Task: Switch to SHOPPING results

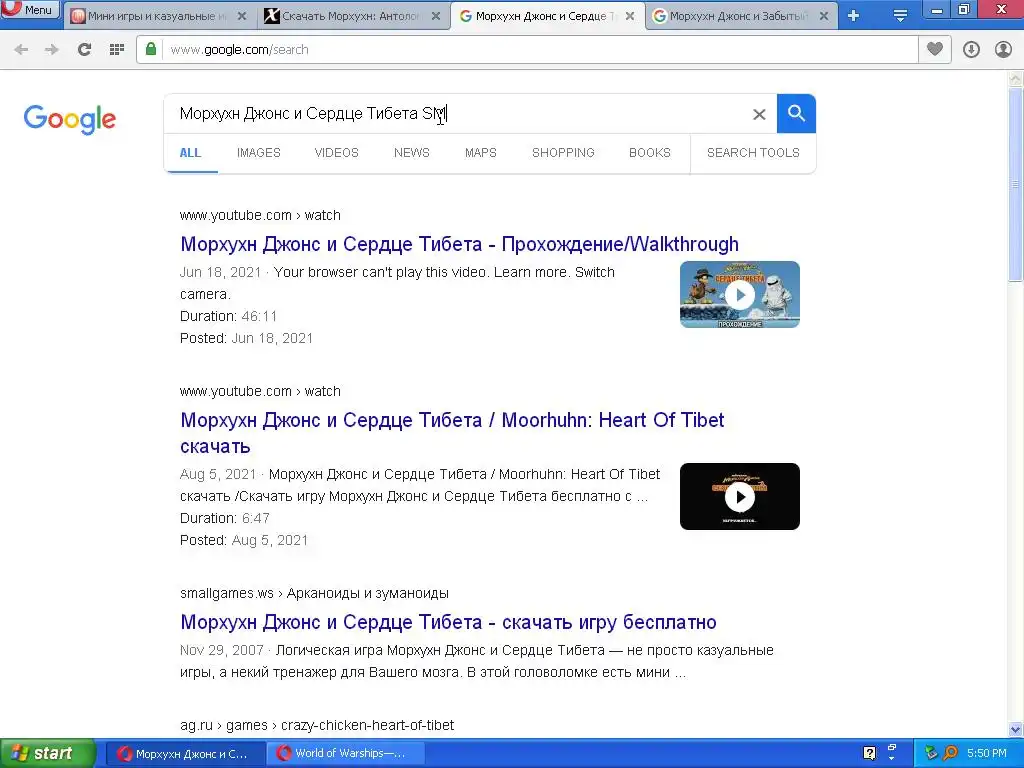Action: [x=563, y=153]
